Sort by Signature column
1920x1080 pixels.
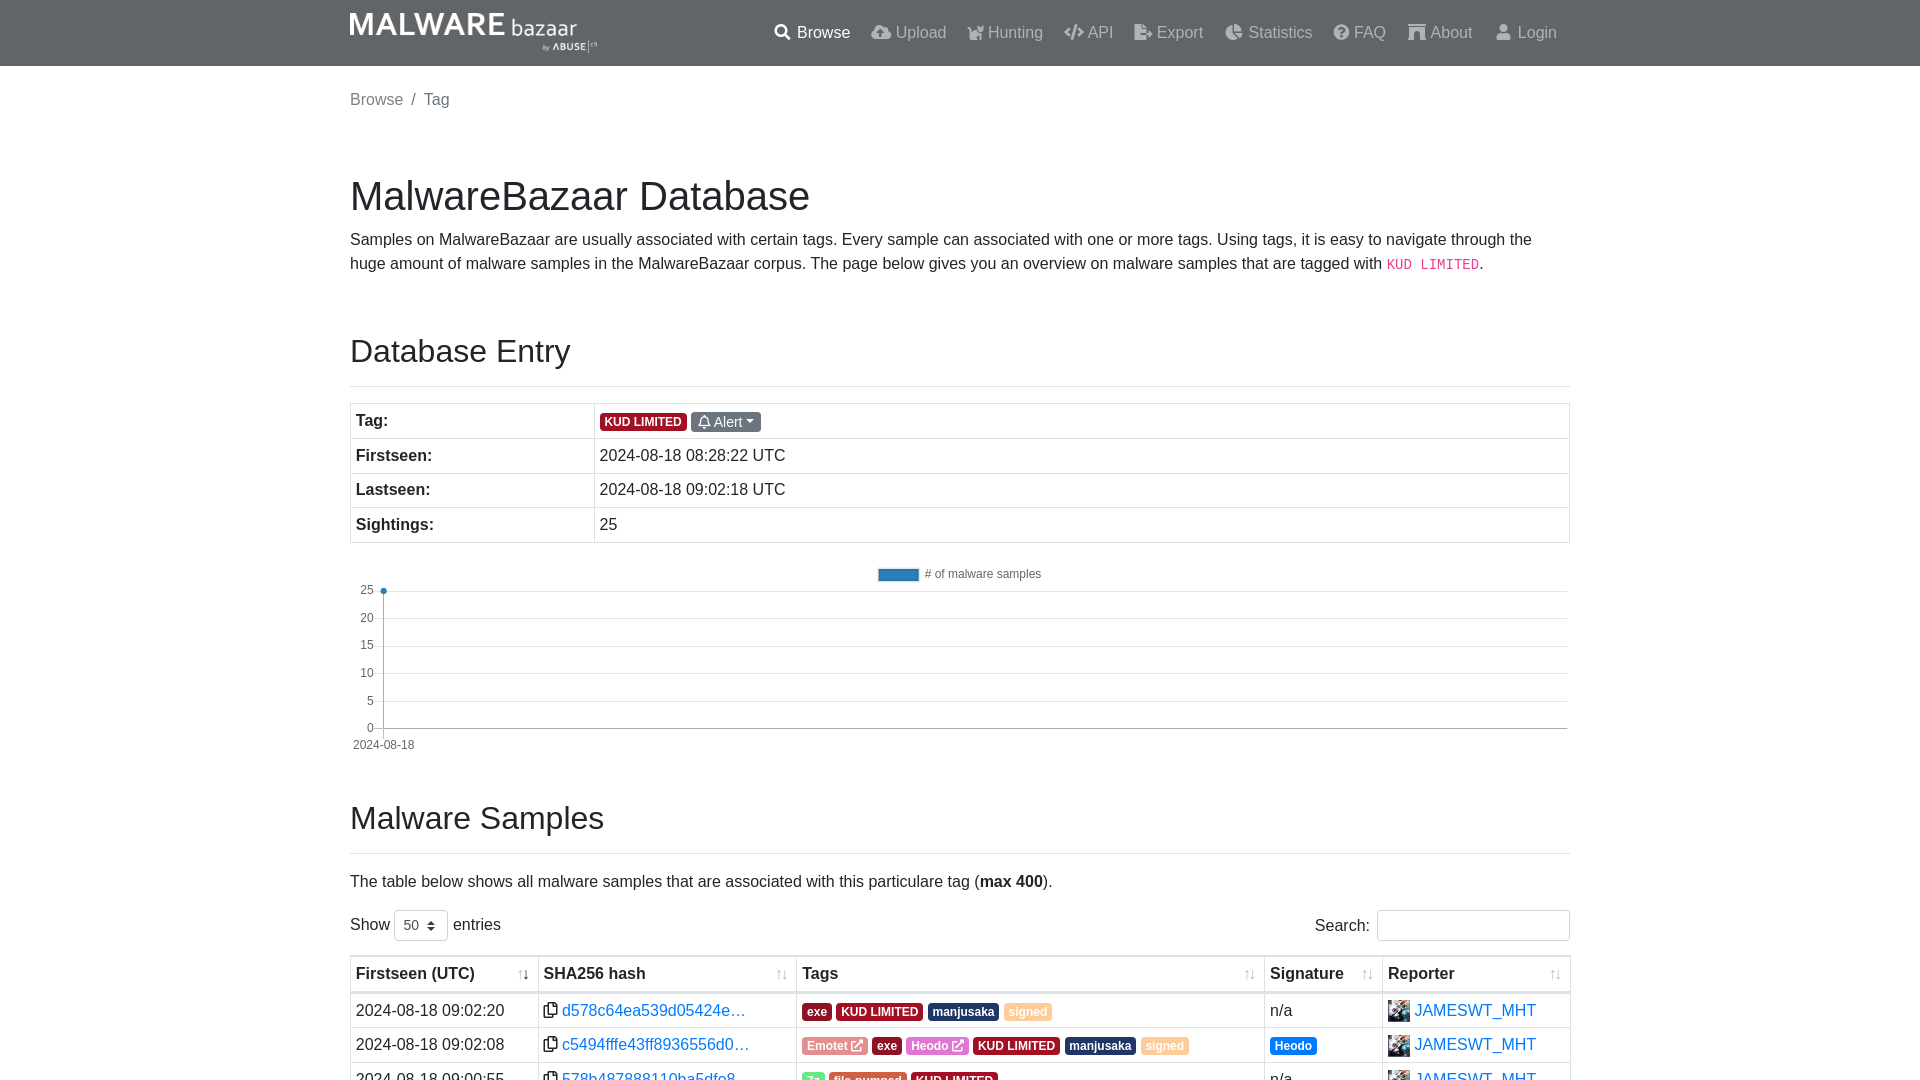(1323, 974)
